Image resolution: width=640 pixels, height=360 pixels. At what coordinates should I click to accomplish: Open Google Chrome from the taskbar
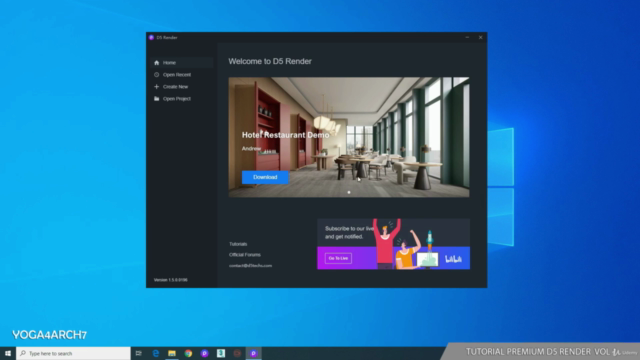(188, 353)
